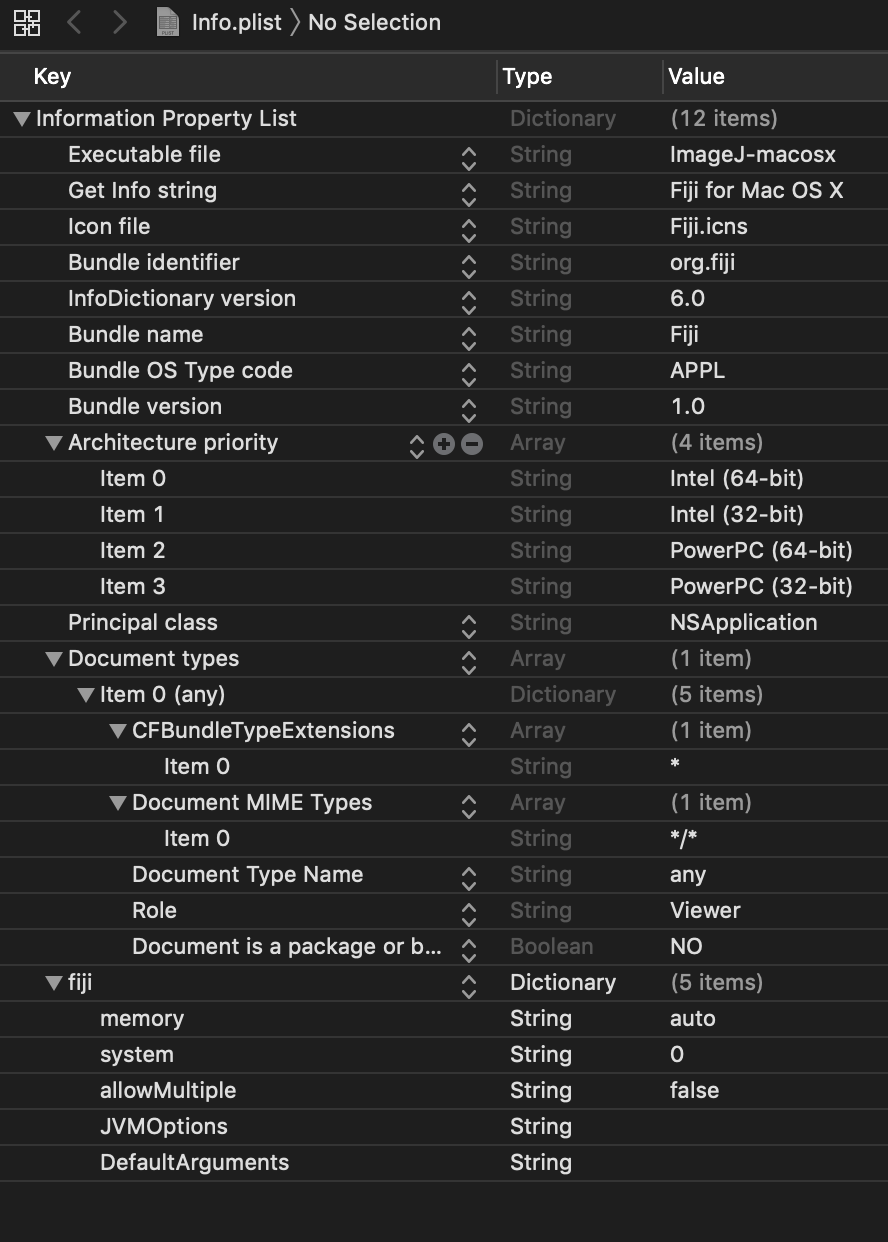The height and width of the screenshot is (1242, 888).
Task: Go back with the left arrow
Action: (x=74, y=22)
